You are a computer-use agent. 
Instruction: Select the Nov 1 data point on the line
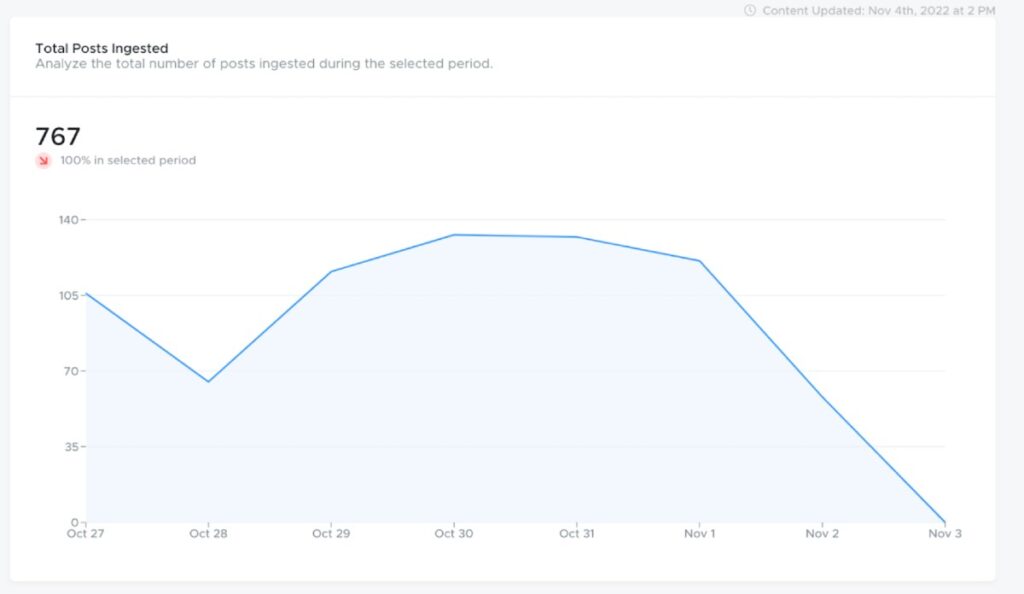point(699,261)
